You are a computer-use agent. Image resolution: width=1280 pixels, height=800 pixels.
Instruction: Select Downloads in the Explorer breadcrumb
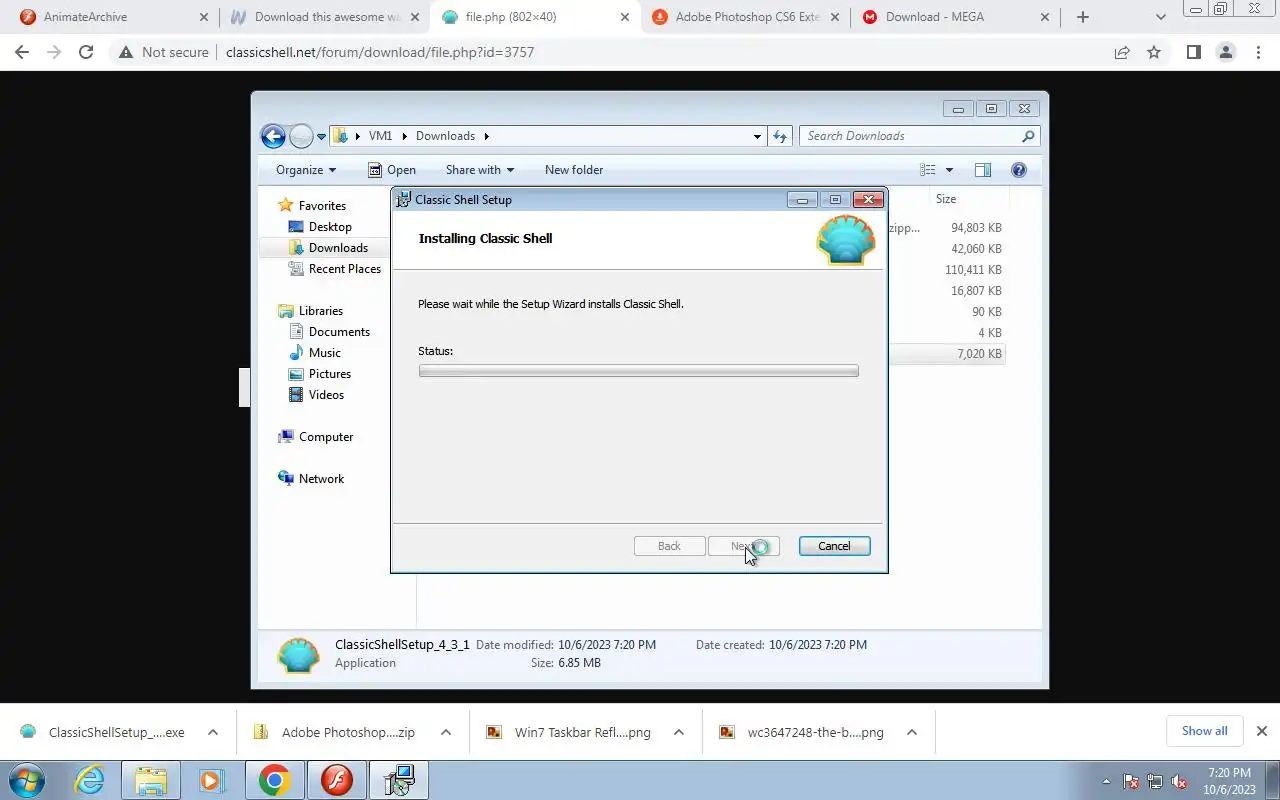pyautogui.click(x=445, y=136)
